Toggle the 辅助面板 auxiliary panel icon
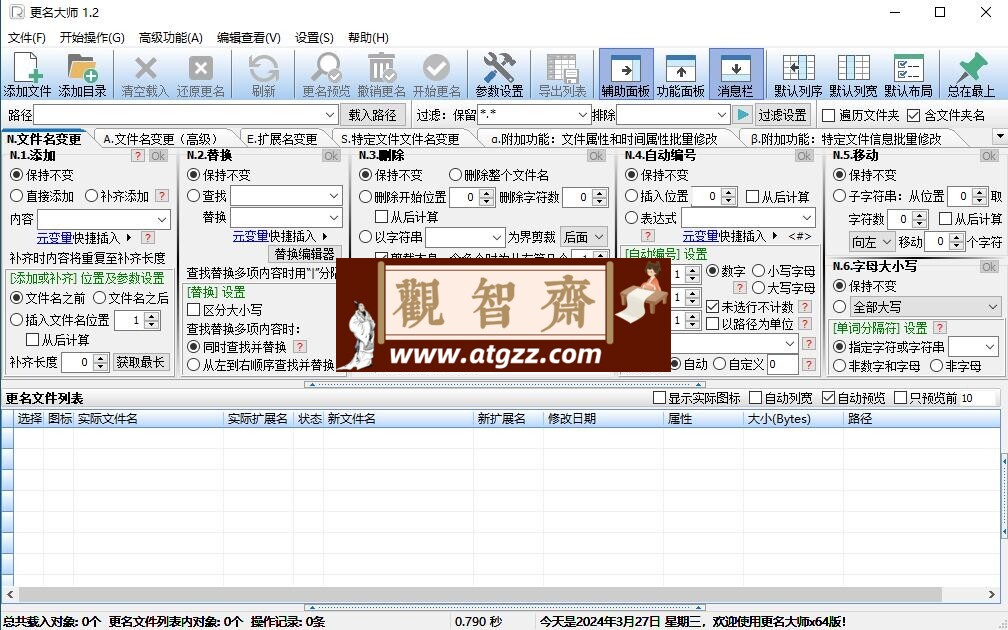Viewport: 1008px width, 630px height. [x=626, y=74]
